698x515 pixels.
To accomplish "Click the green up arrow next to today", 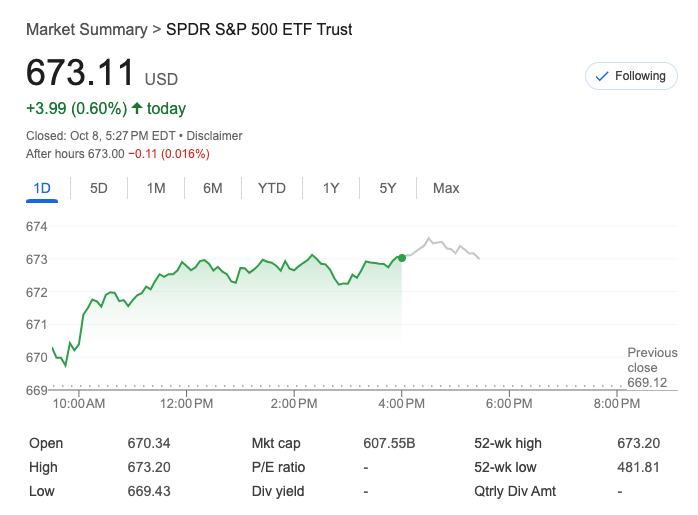I will (x=137, y=108).
